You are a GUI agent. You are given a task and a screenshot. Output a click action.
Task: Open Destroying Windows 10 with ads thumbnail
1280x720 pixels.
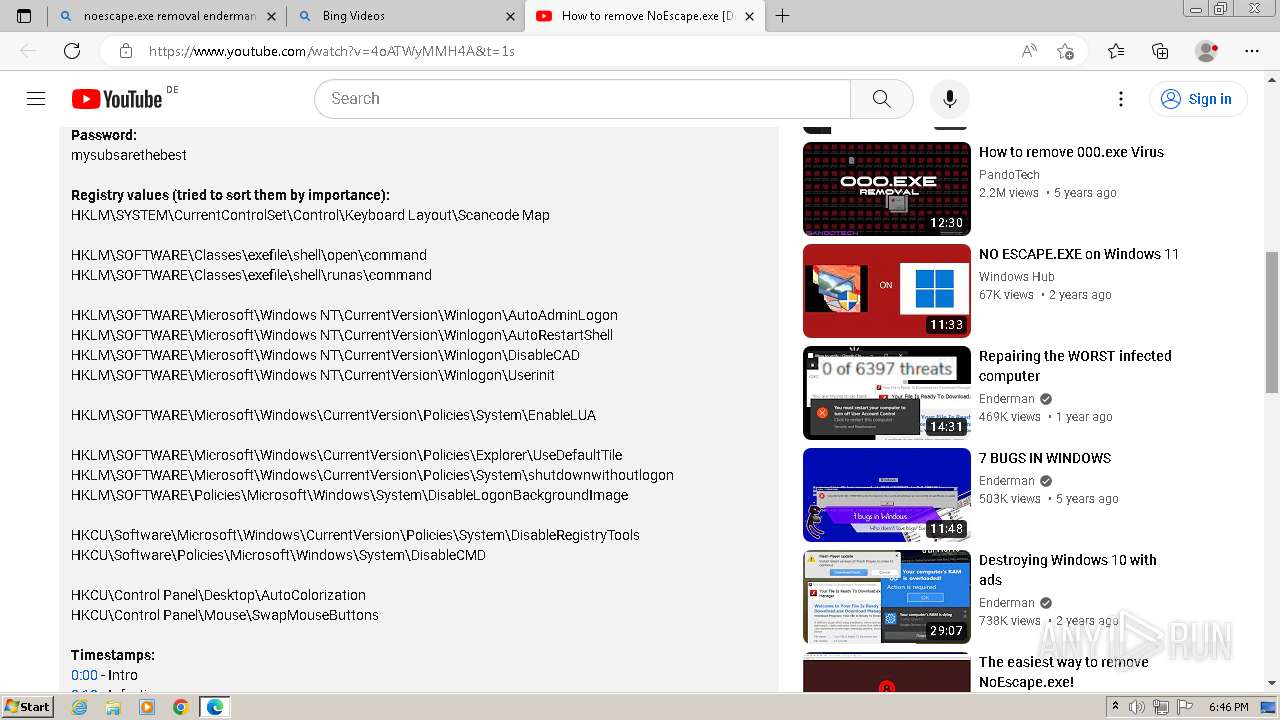point(886,596)
